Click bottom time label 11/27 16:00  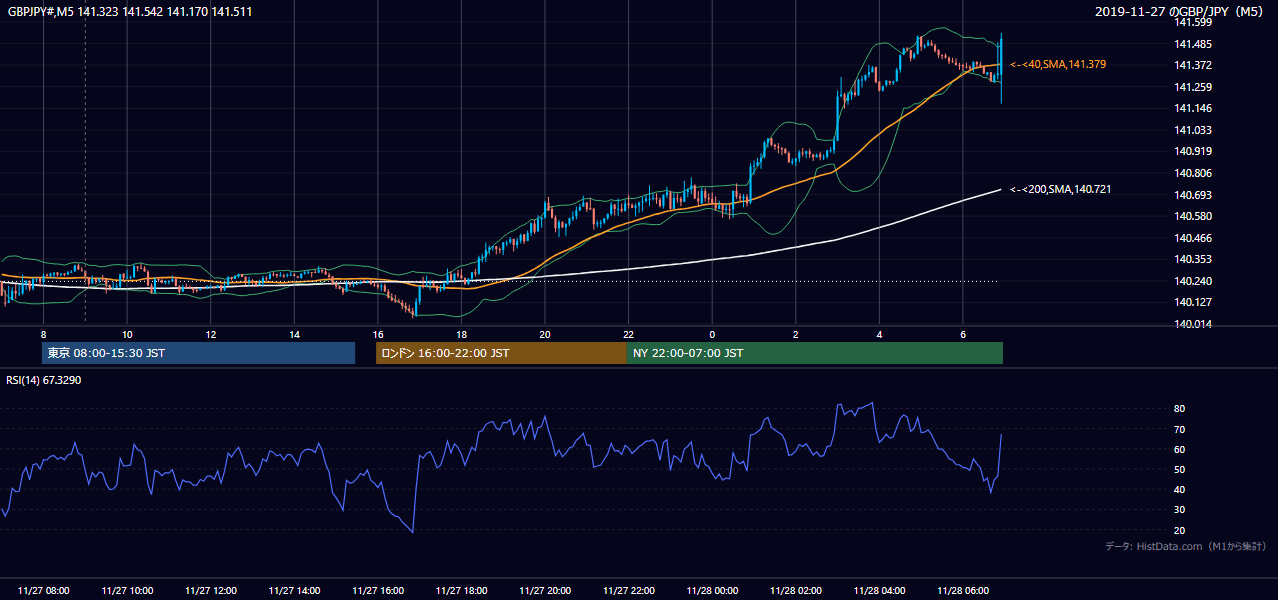click(378, 590)
